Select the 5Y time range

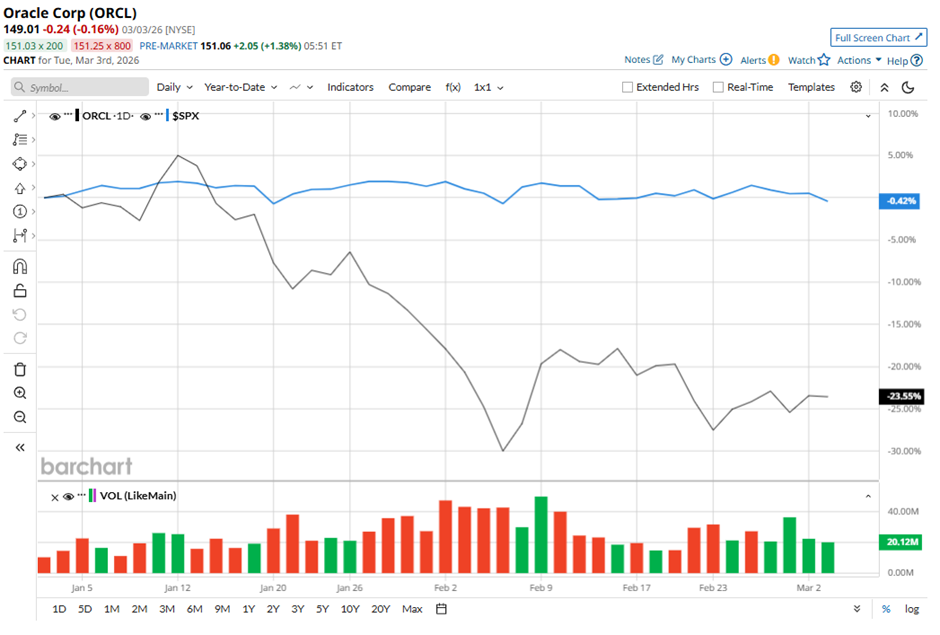323,609
